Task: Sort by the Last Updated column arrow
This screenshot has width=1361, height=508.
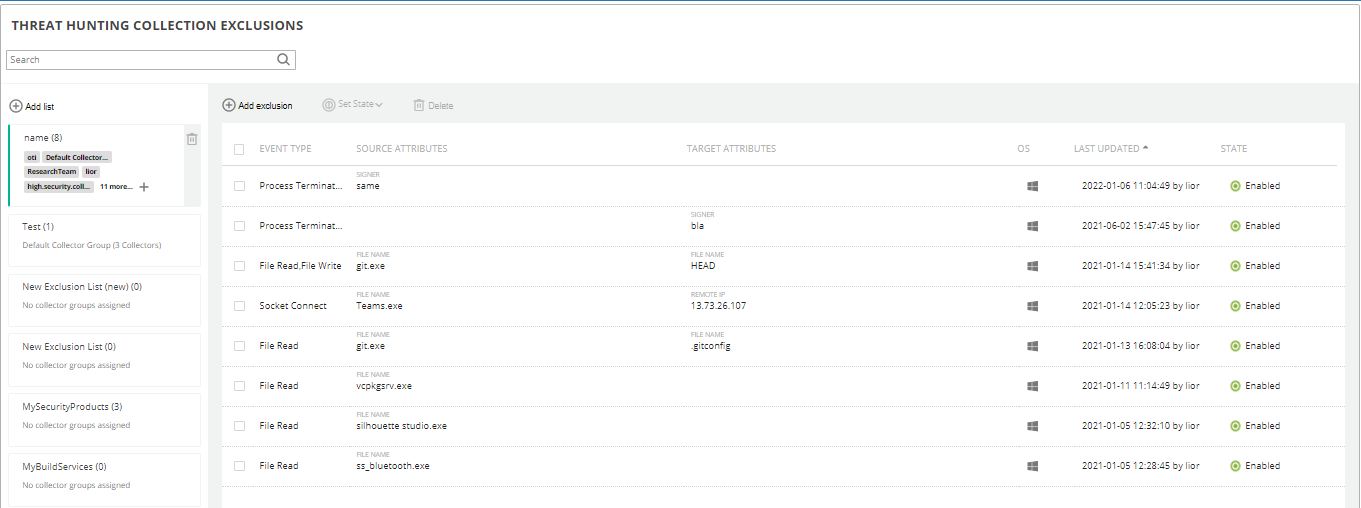Action: pyautogui.click(x=1145, y=148)
